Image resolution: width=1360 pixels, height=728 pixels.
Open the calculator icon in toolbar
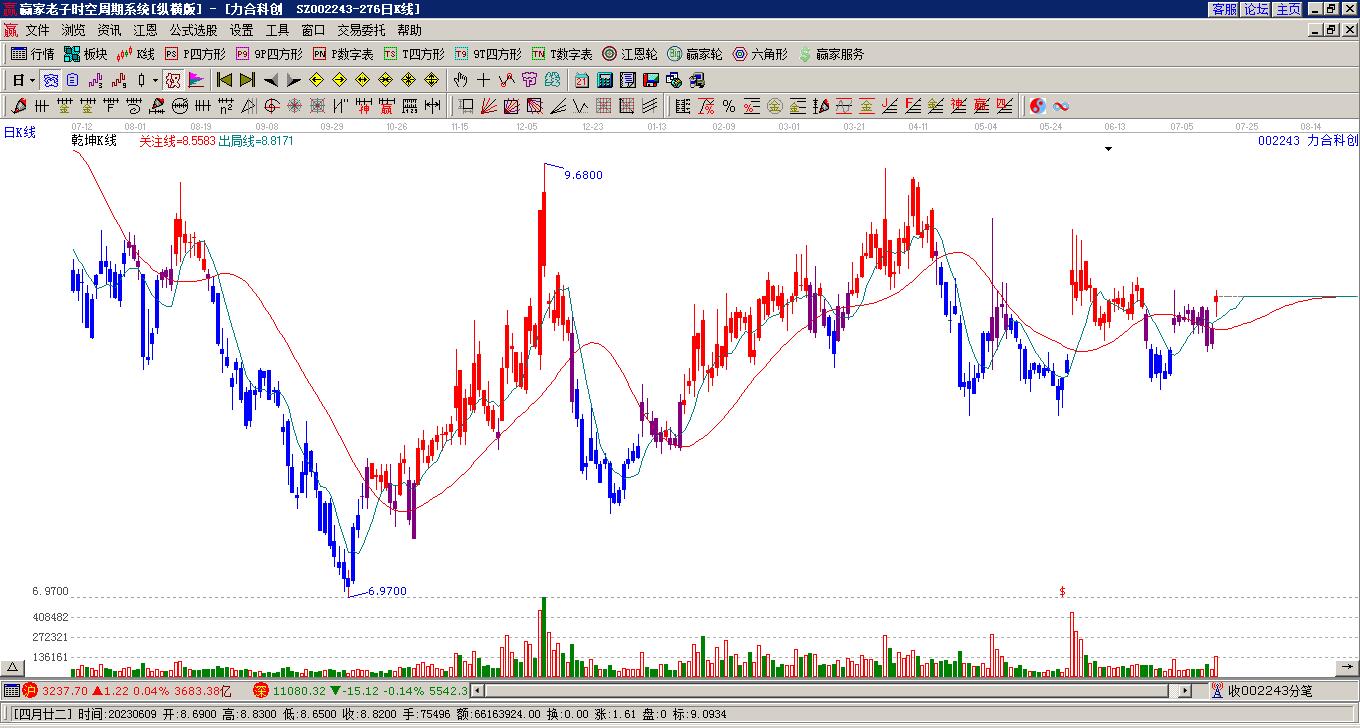coord(605,80)
